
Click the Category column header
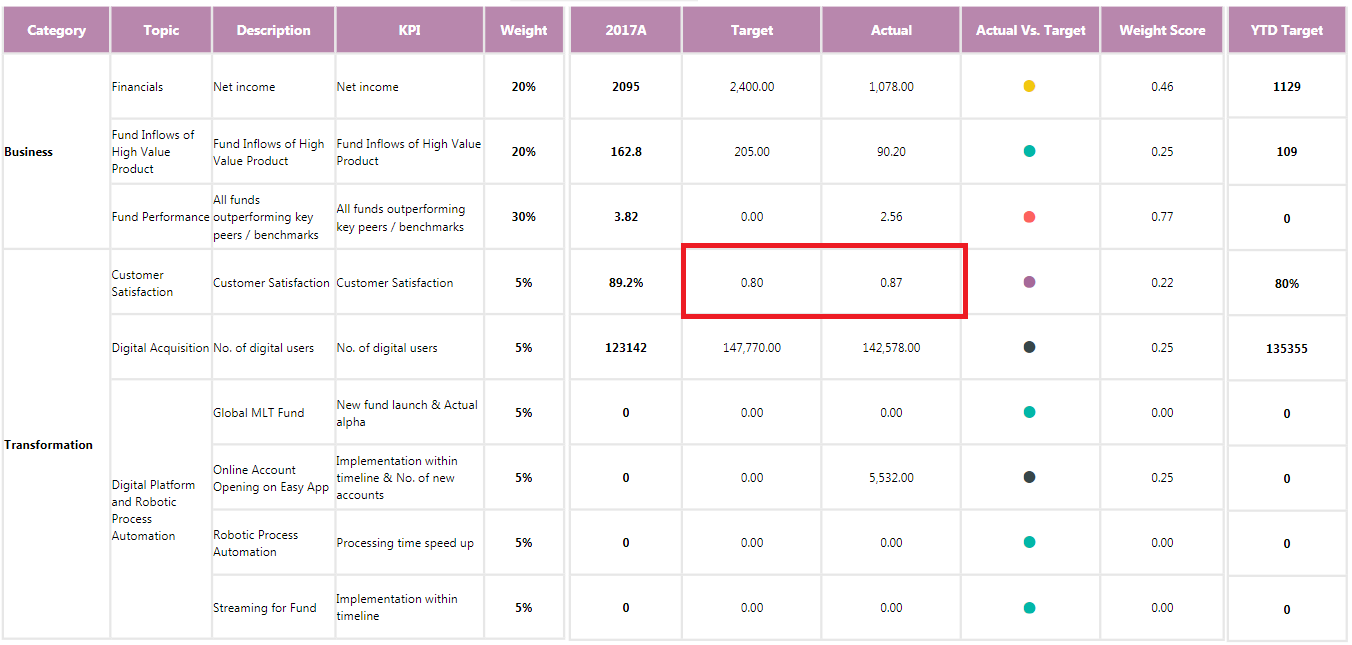[x=56, y=30]
